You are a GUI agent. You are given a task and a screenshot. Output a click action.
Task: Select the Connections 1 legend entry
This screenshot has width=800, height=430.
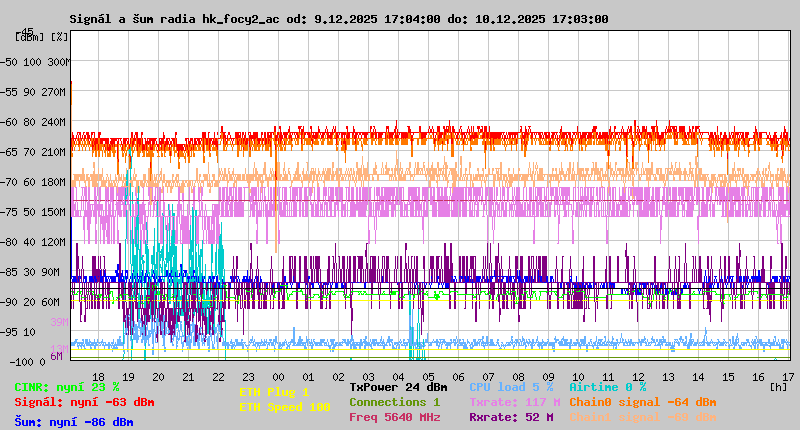394,402
